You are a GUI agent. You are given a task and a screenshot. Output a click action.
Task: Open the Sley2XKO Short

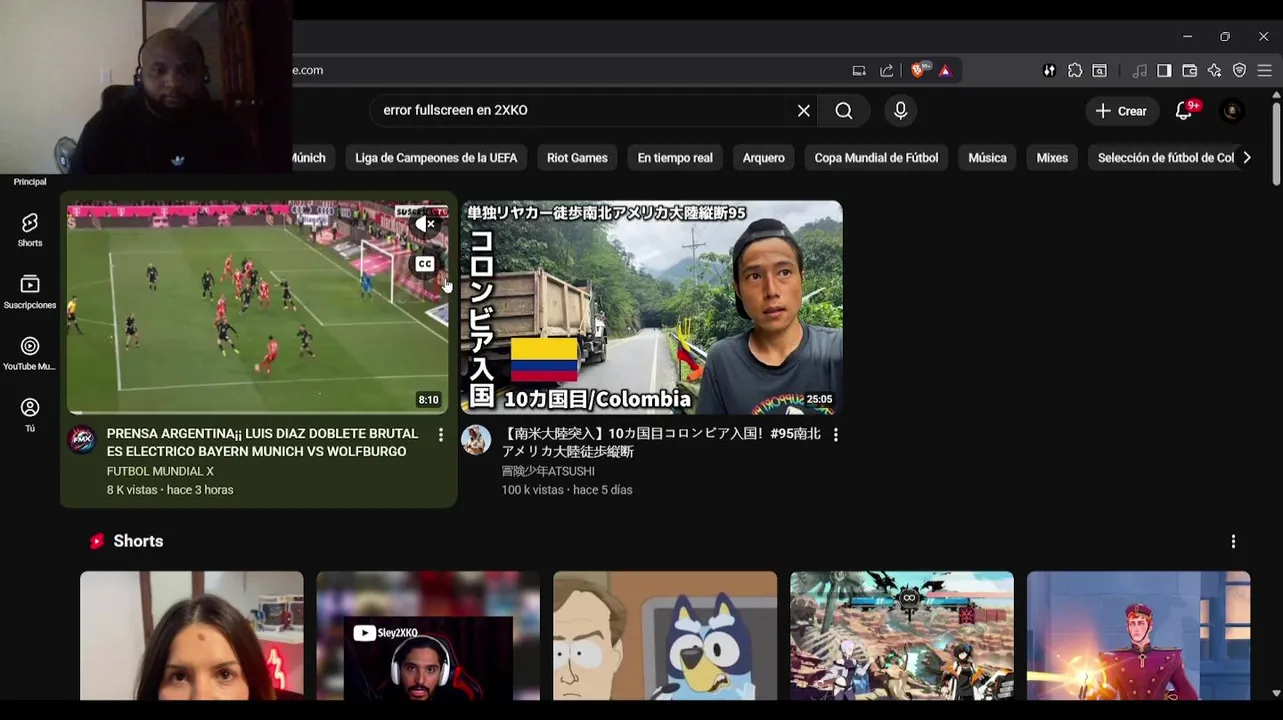point(428,636)
